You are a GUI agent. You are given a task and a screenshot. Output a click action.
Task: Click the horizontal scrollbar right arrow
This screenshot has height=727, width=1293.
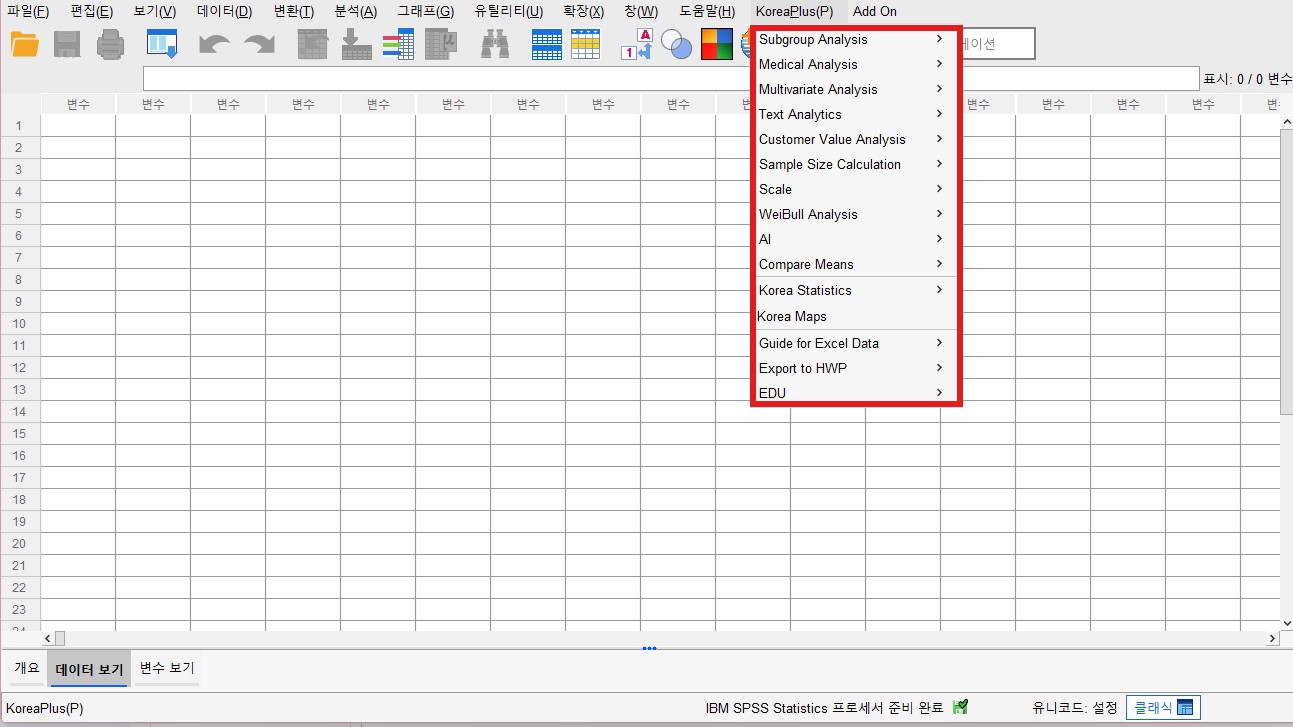(x=1273, y=638)
